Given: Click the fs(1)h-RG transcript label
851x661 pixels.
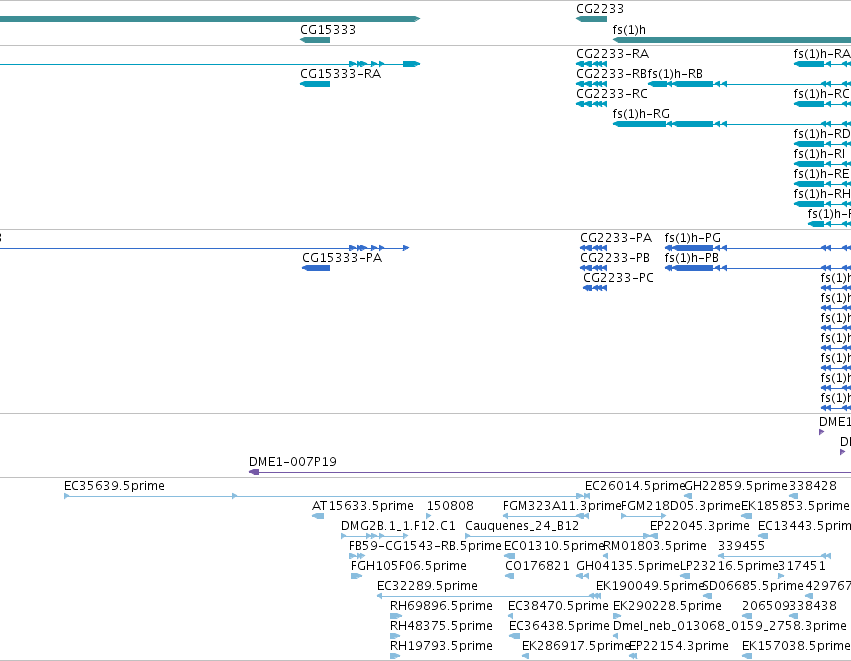Looking at the screenshot, I should [x=641, y=114].
